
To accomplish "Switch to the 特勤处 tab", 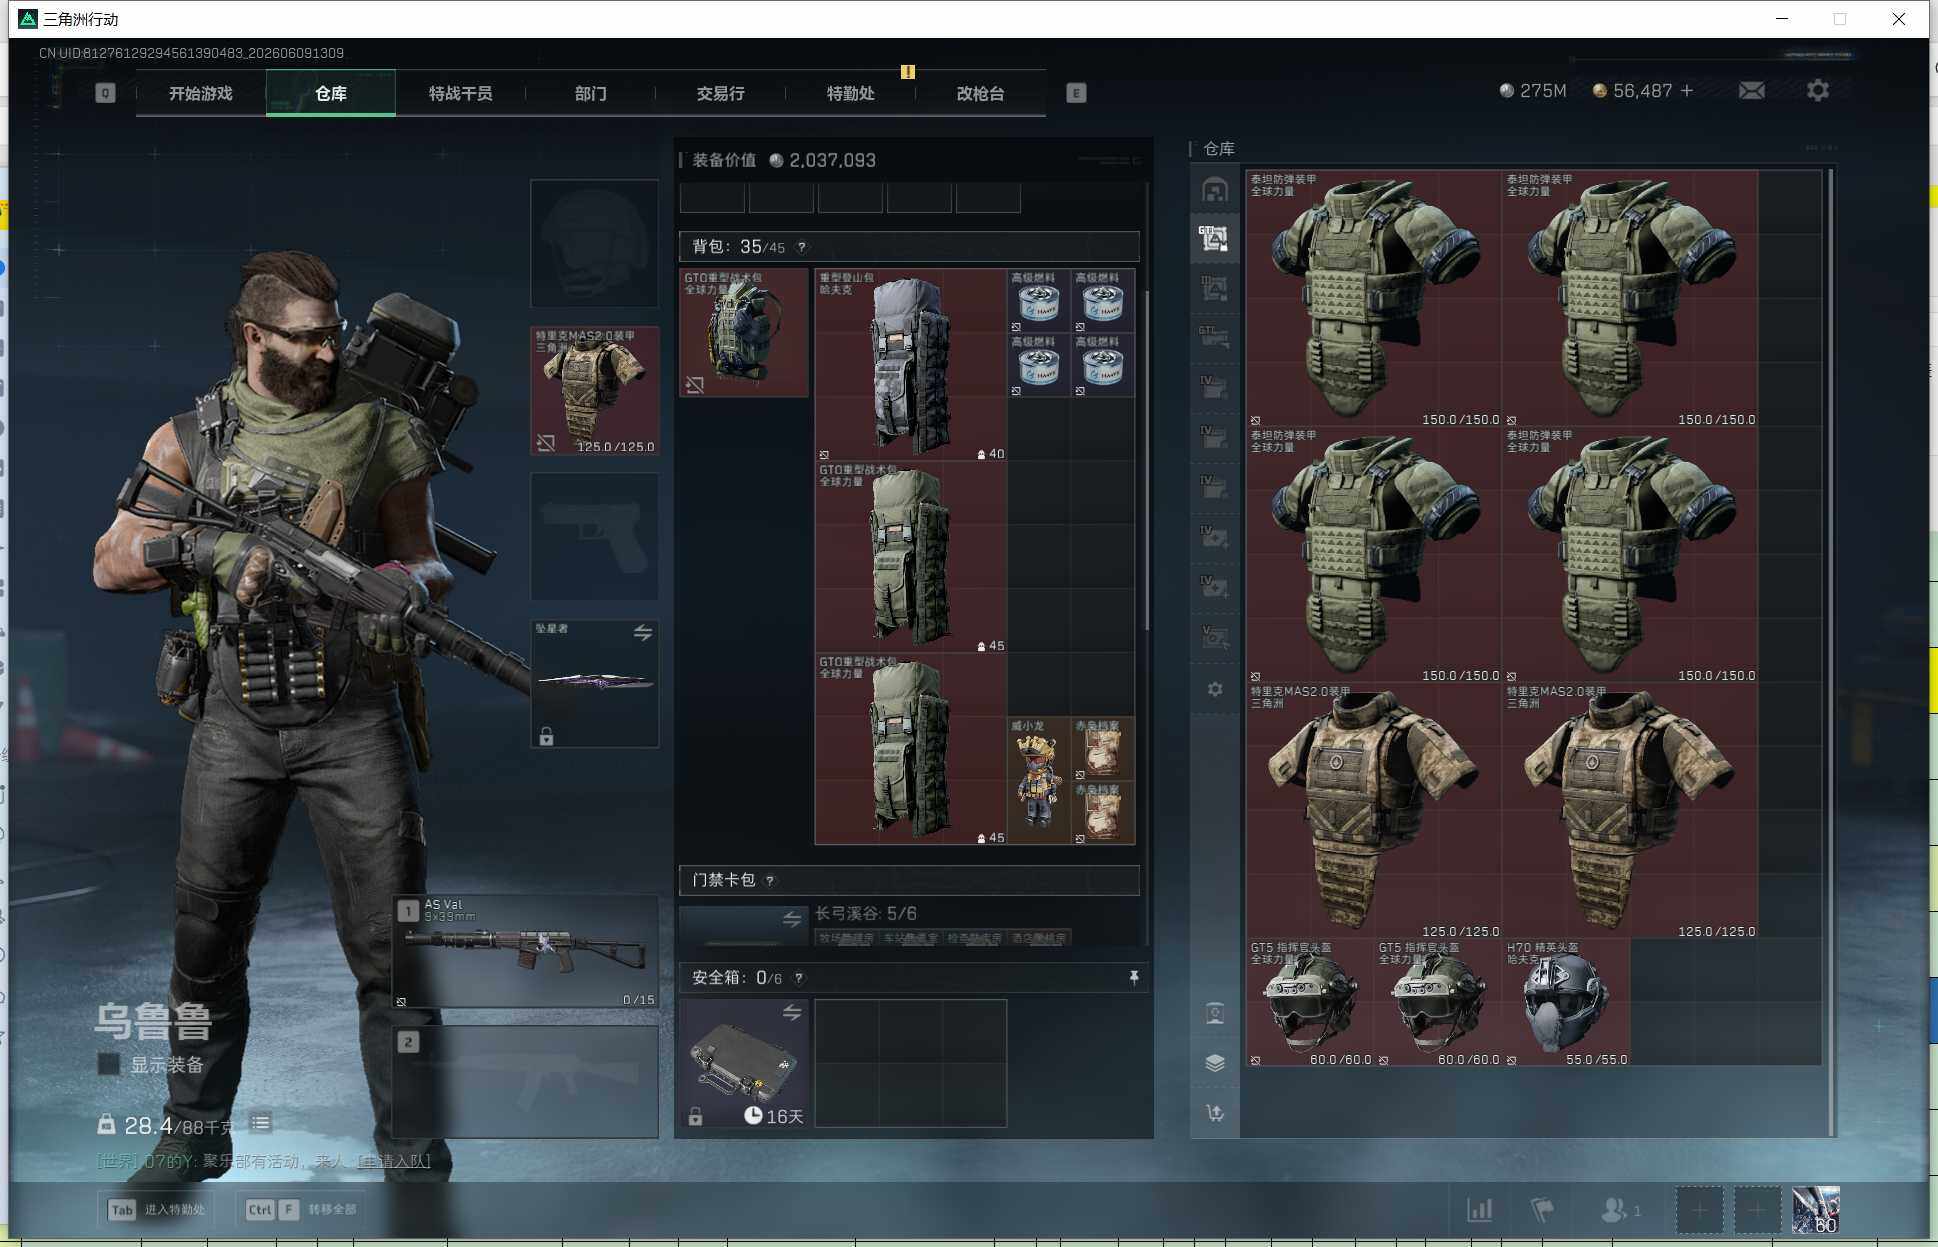I will (851, 93).
